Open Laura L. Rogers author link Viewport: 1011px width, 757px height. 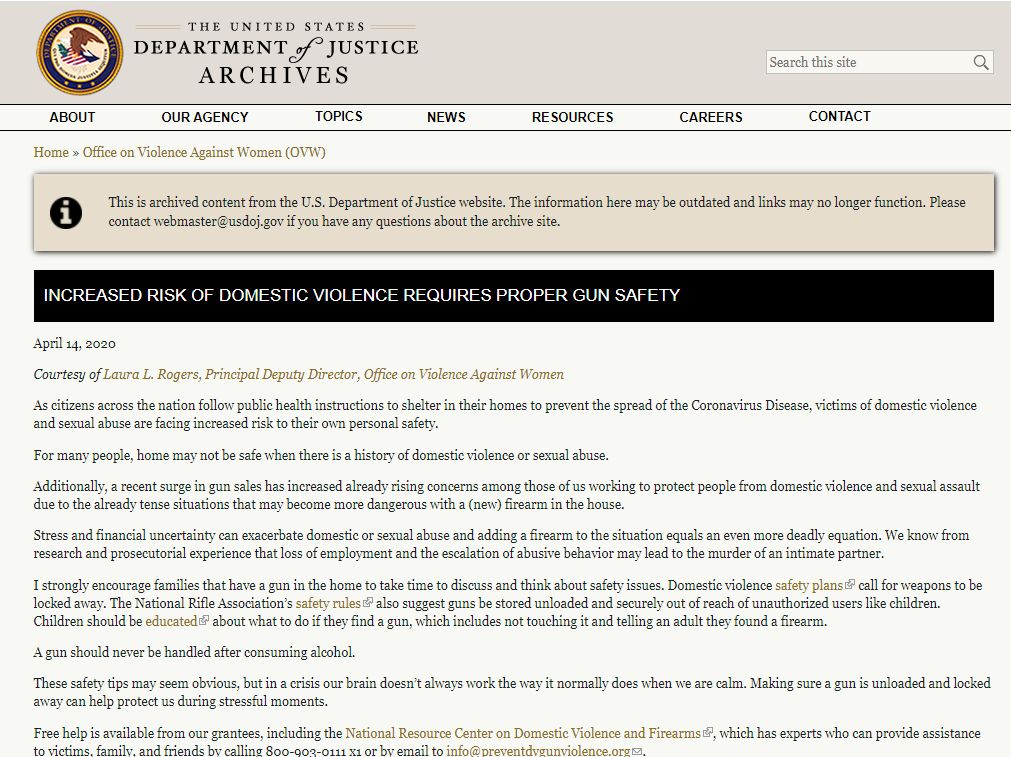tap(333, 375)
